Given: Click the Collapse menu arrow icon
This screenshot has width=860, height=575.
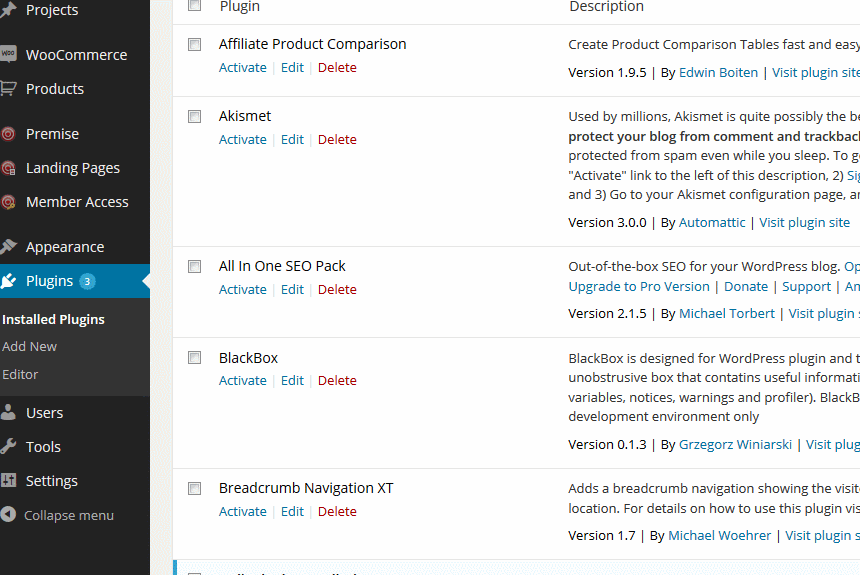Looking at the screenshot, I should click(8, 514).
